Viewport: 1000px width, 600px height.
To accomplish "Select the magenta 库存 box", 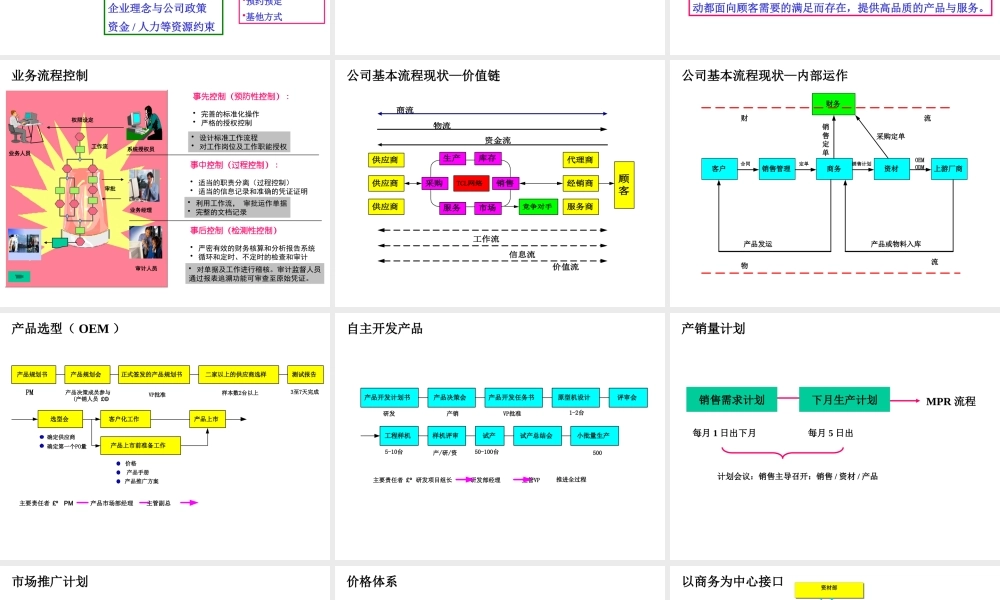I will point(487,158).
